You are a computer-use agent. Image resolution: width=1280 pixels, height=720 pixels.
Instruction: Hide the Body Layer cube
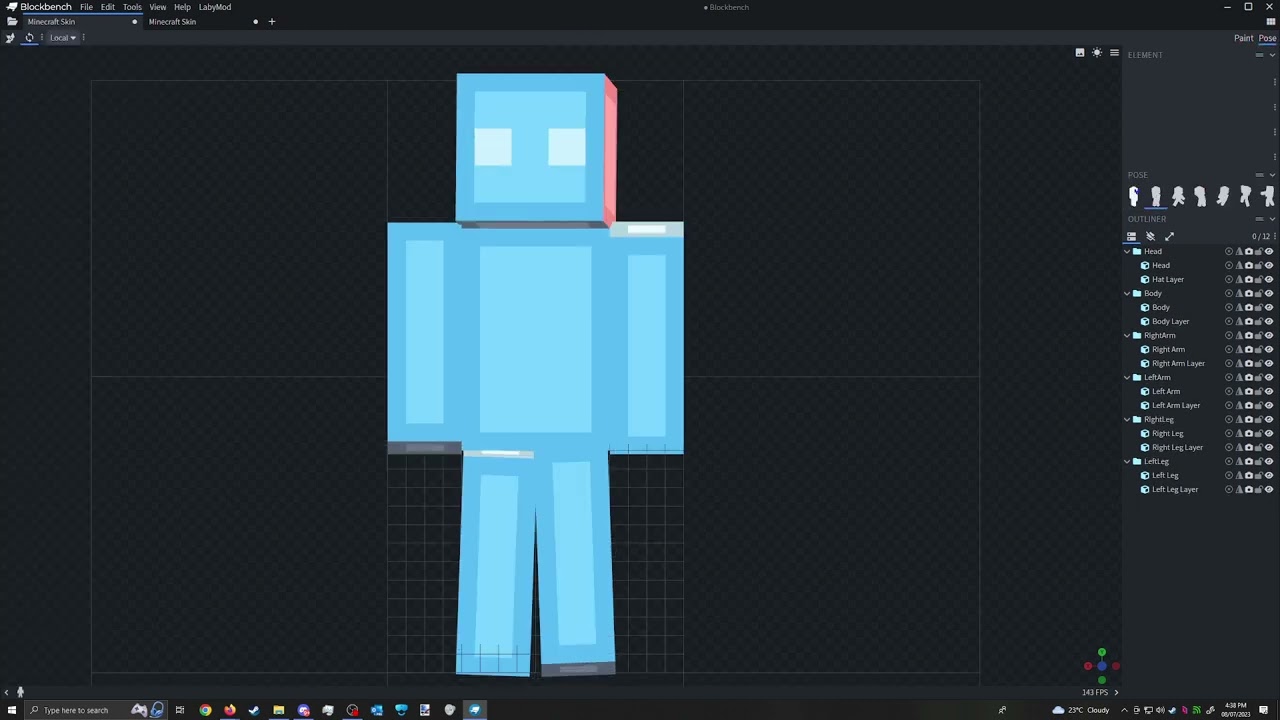pyautogui.click(x=1269, y=322)
